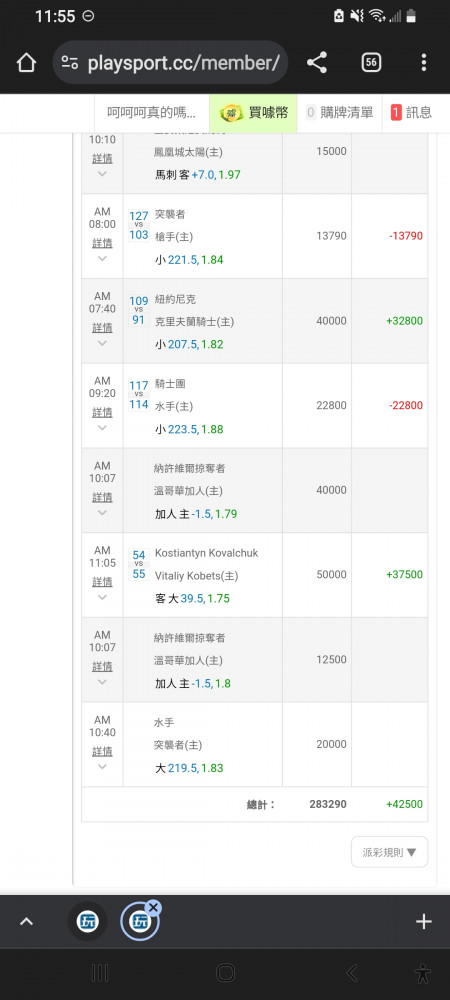Image resolution: width=450 pixels, height=1000 pixels.
Task: Open the 購牌清單 tab
Action: click(340, 113)
